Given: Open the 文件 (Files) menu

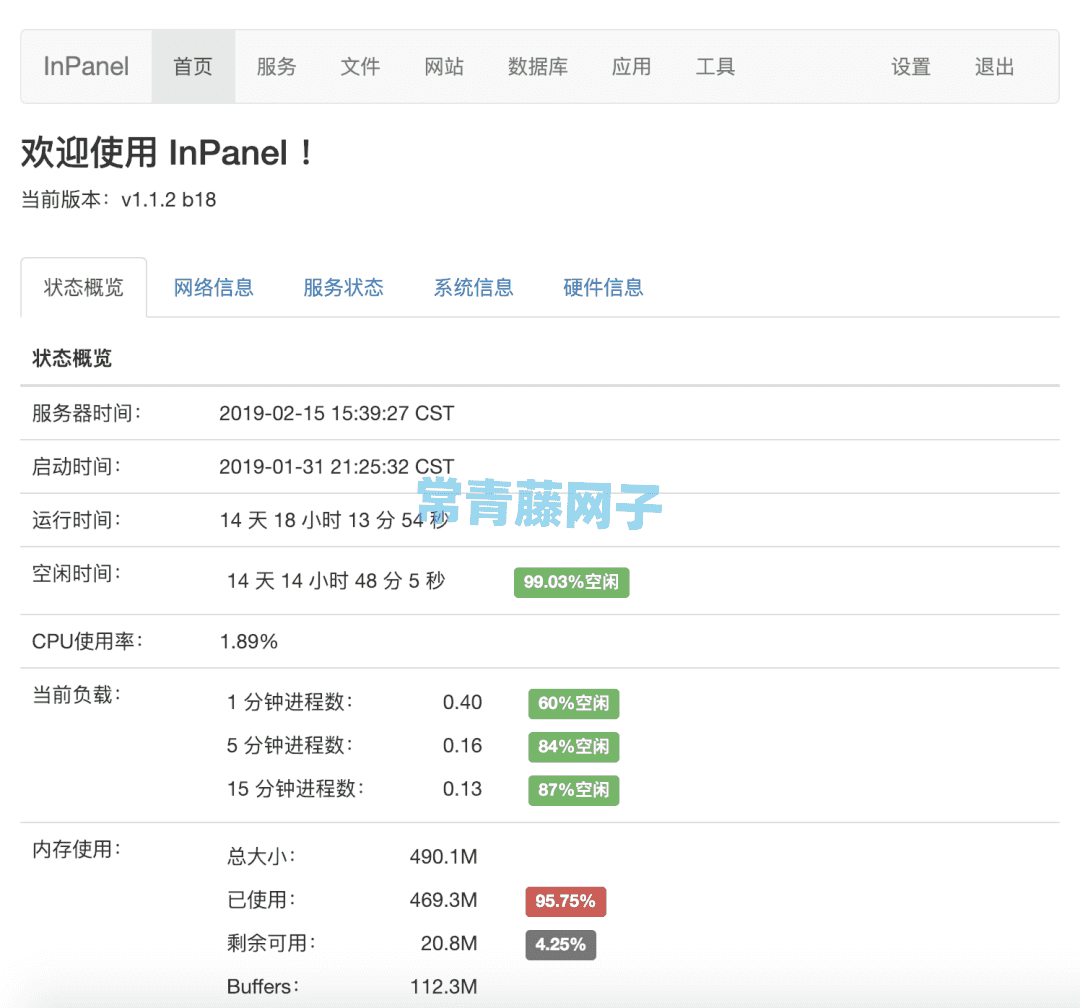Looking at the screenshot, I should pyautogui.click(x=360, y=66).
